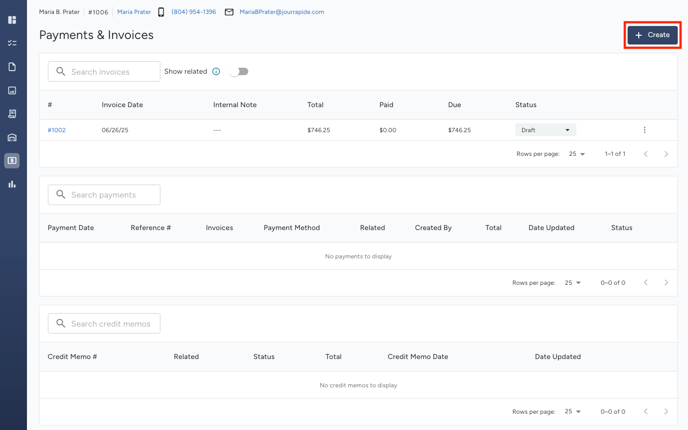This screenshot has width=688, height=430.
Task: Click the #1006 record number in header
Action: click(x=98, y=12)
